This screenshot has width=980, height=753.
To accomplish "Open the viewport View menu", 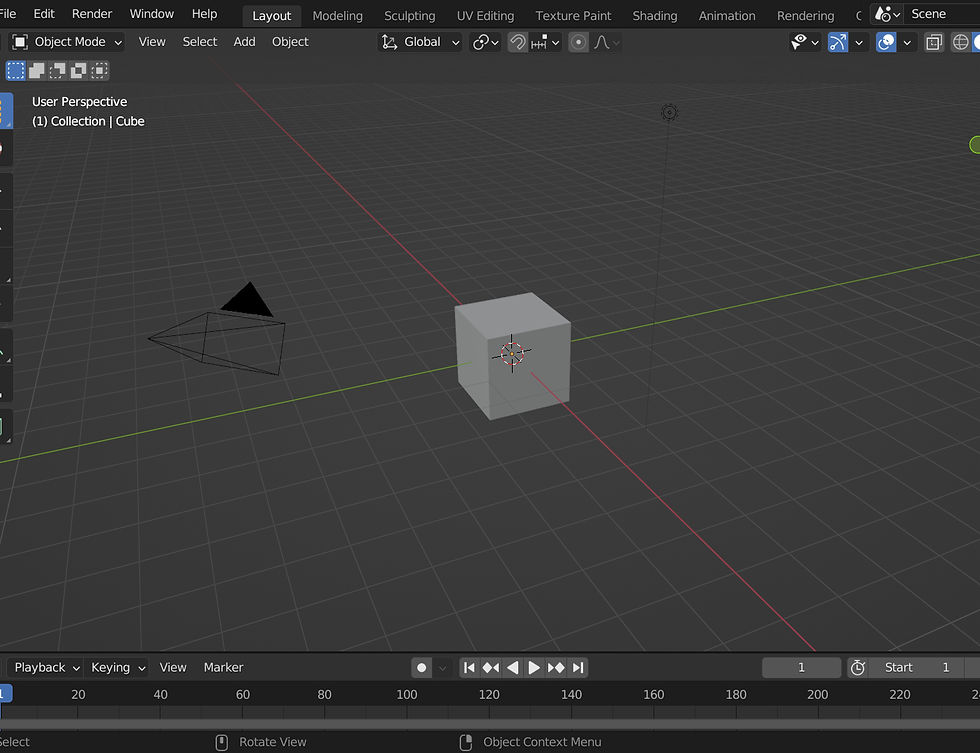I will click(x=152, y=42).
